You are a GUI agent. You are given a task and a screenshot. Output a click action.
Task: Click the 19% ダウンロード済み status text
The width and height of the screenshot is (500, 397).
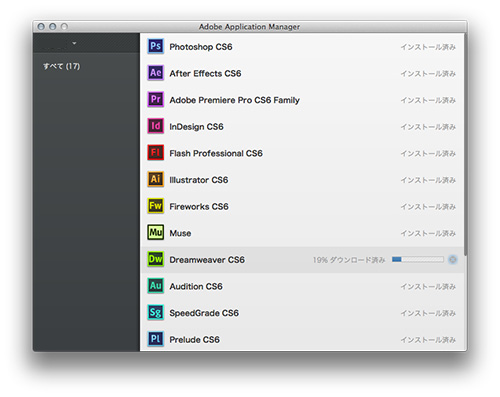point(349,260)
